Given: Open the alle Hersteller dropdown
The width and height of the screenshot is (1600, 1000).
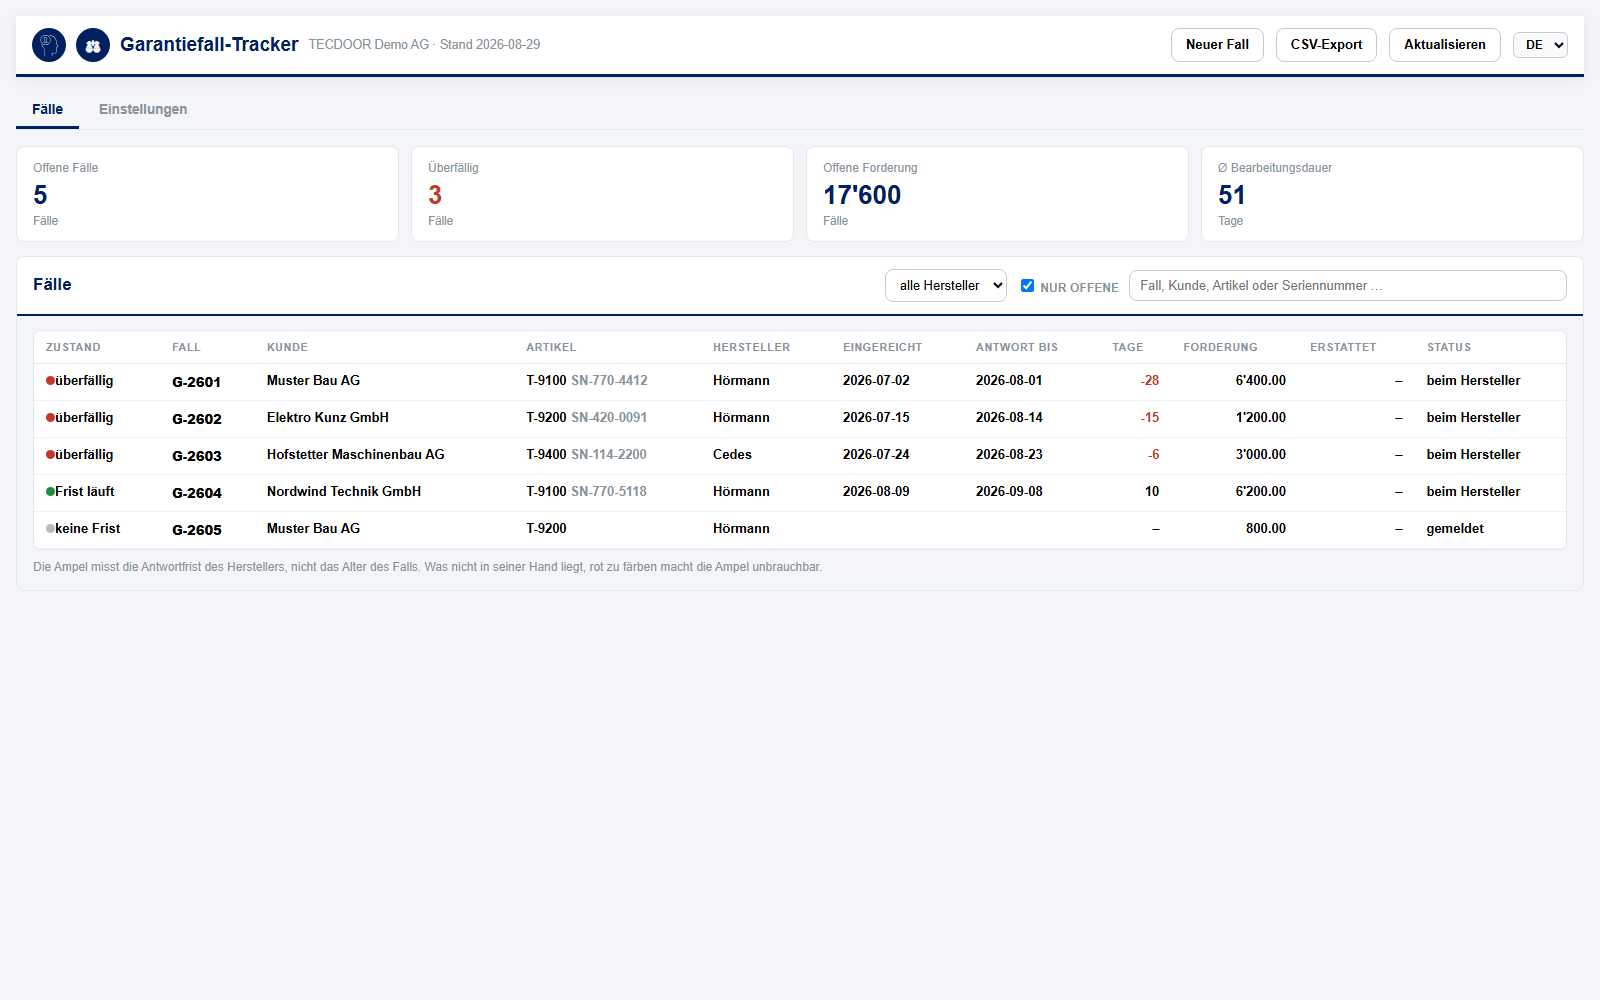Looking at the screenshot, I should pos(946,286).
